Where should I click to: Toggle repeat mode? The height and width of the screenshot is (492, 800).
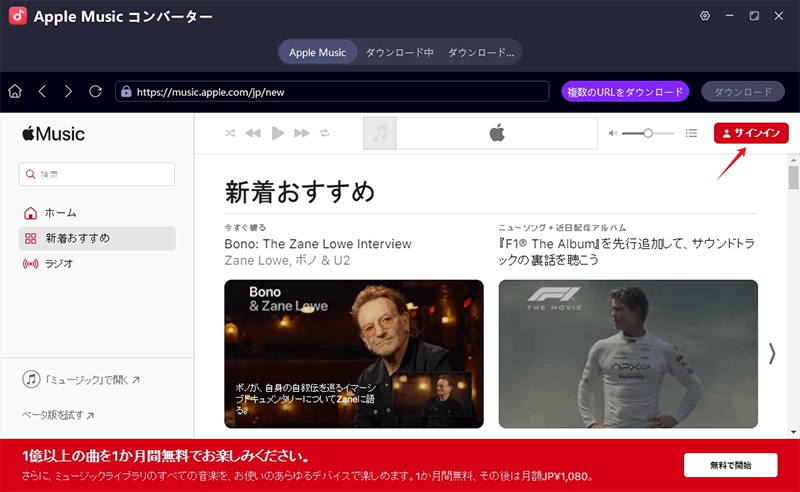click(324, 133)
